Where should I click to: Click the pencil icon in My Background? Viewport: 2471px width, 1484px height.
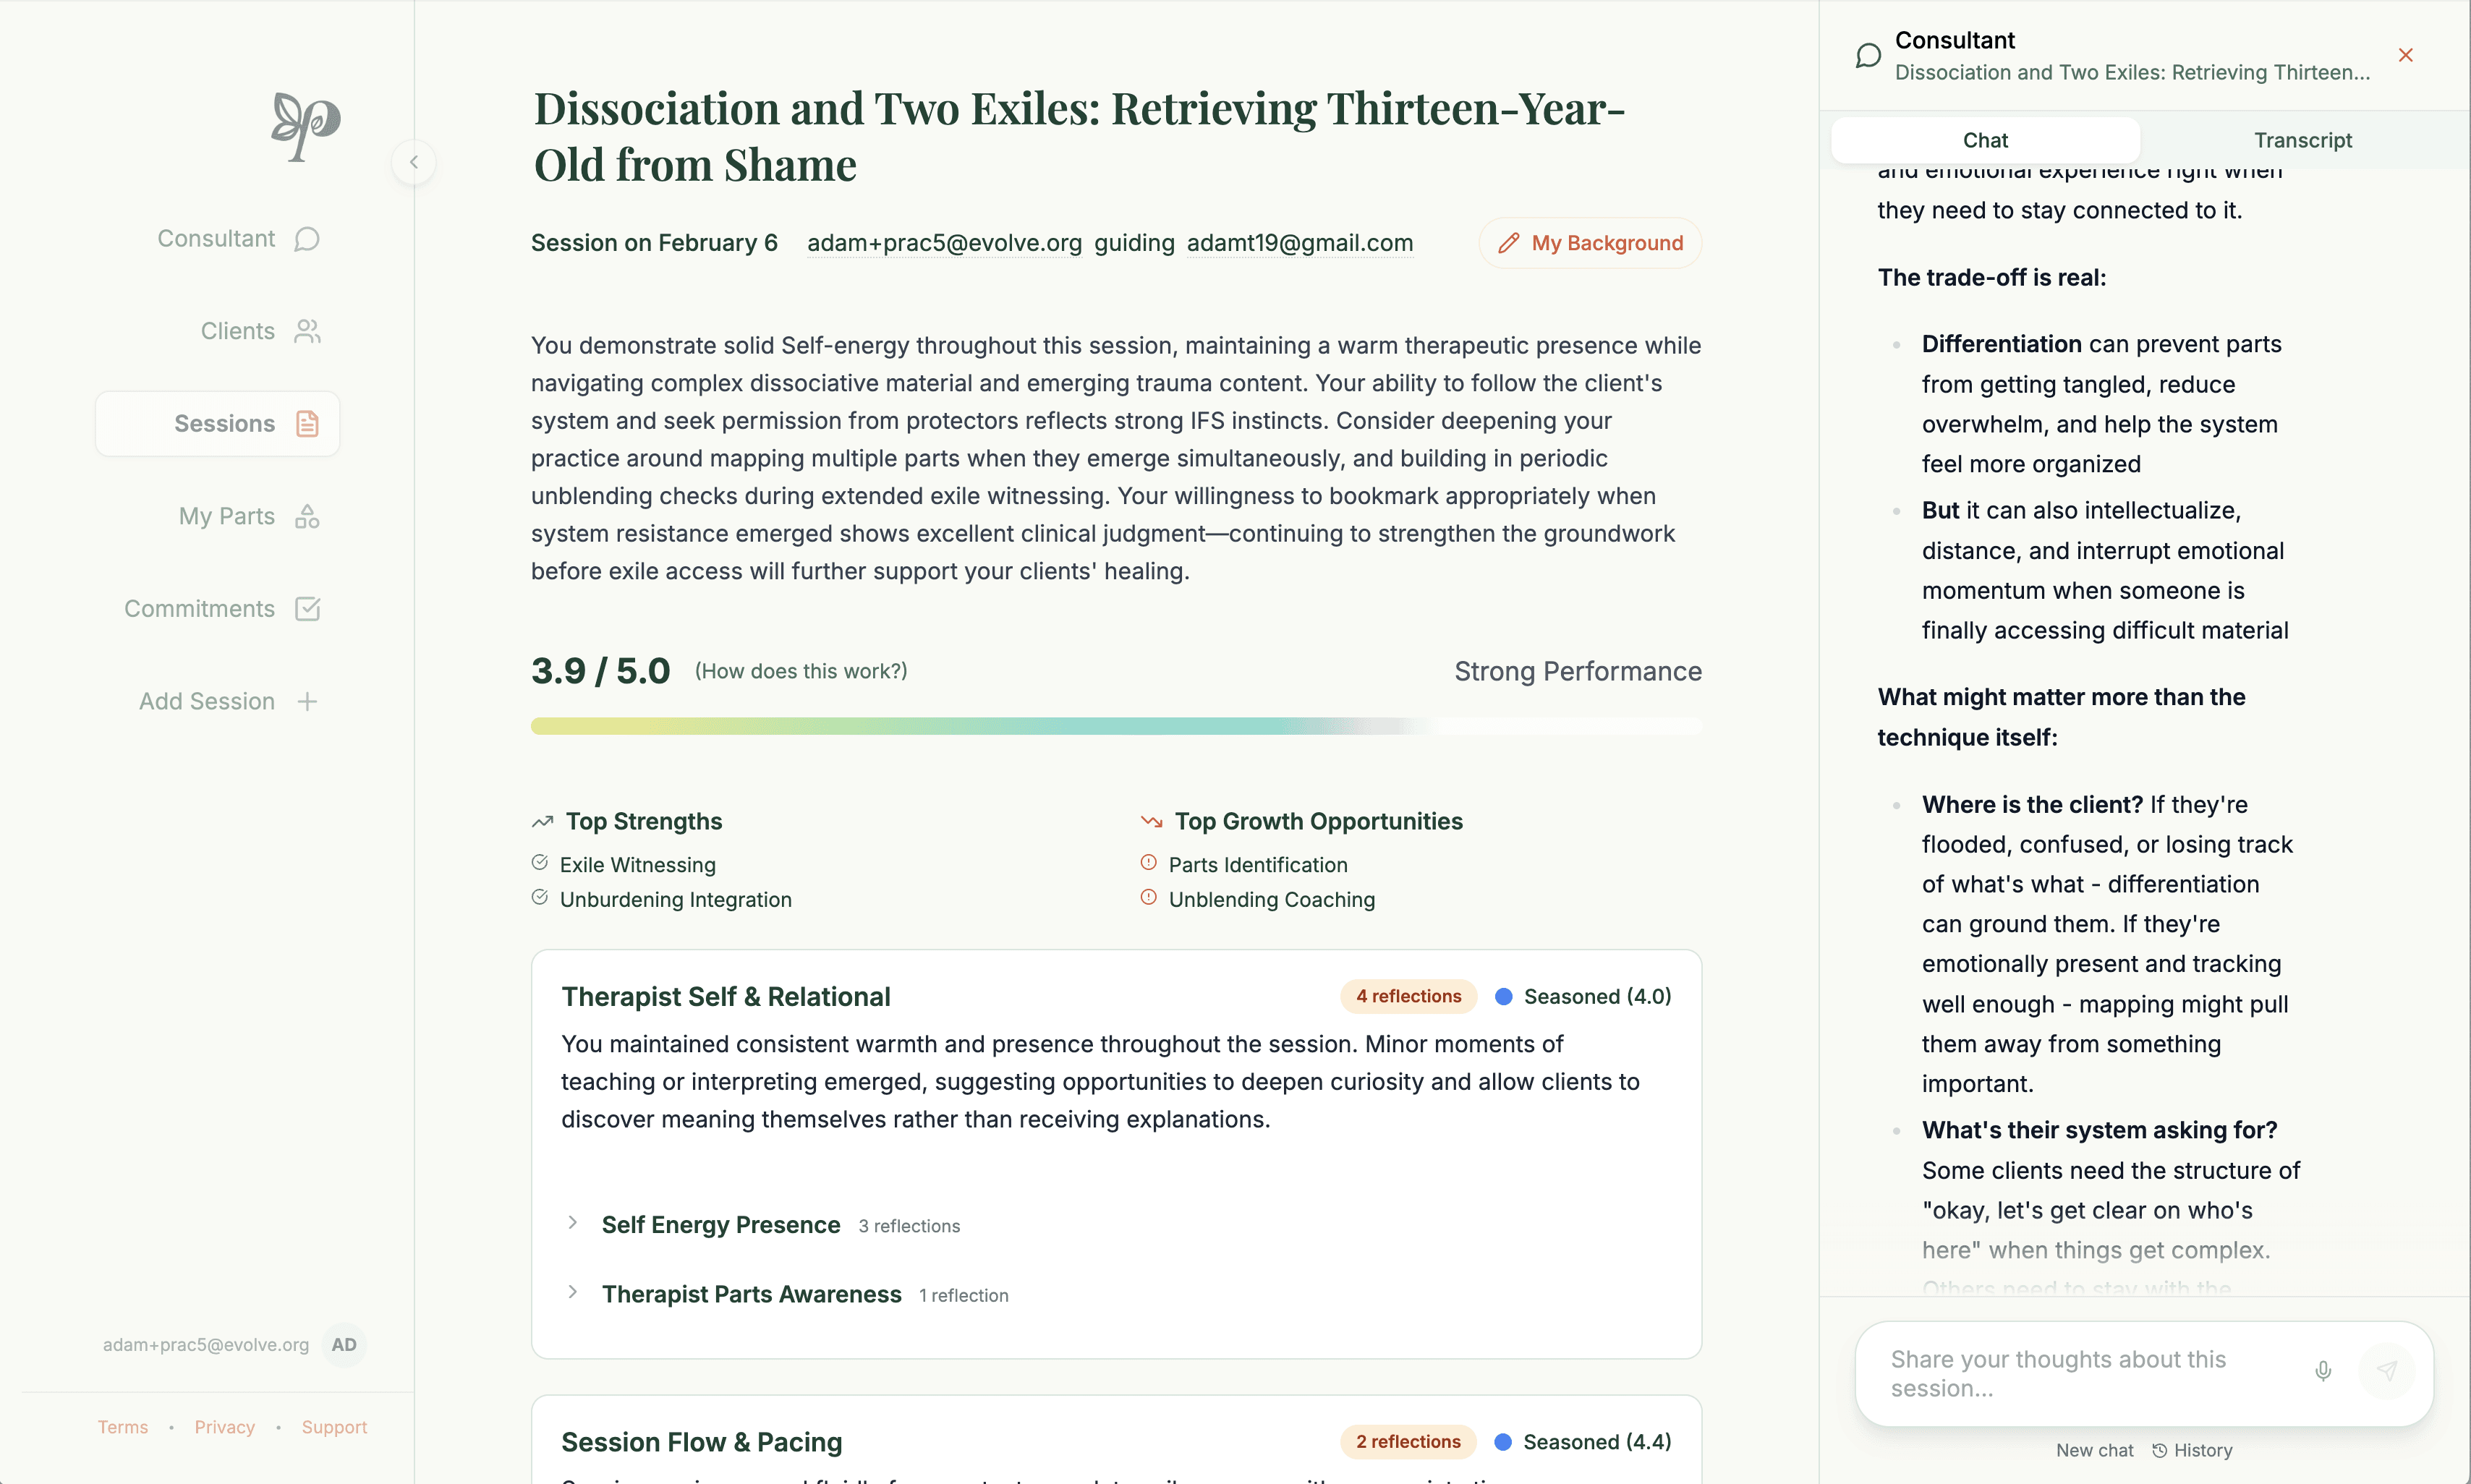(1509, 243)
